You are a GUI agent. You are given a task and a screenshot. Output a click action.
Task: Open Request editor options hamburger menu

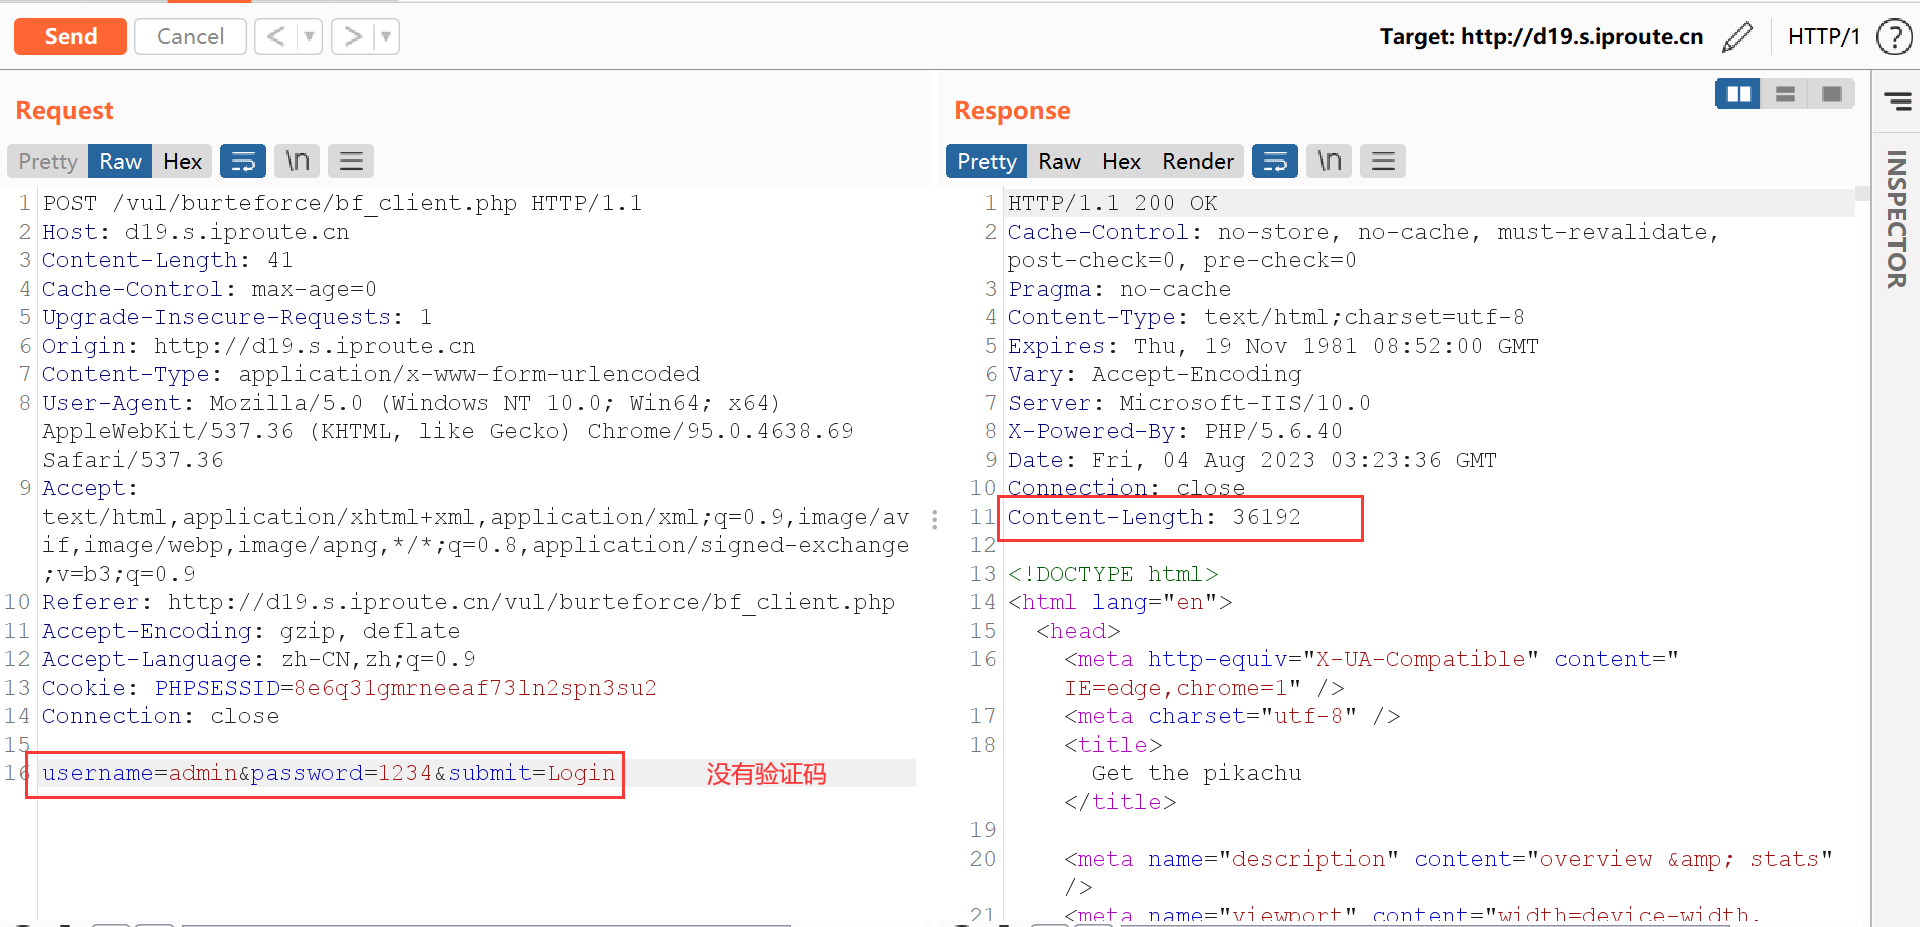tap(351, 161)
